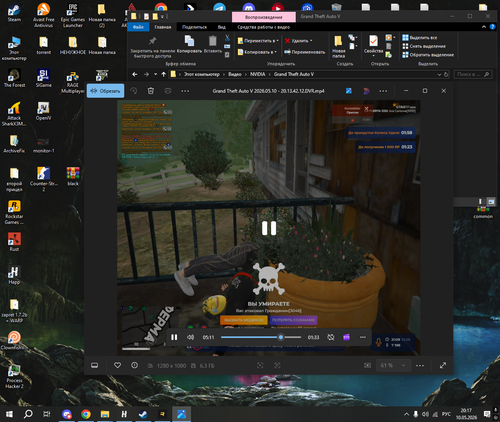Open Chrome from the taskbar

[x=86, y=414]
